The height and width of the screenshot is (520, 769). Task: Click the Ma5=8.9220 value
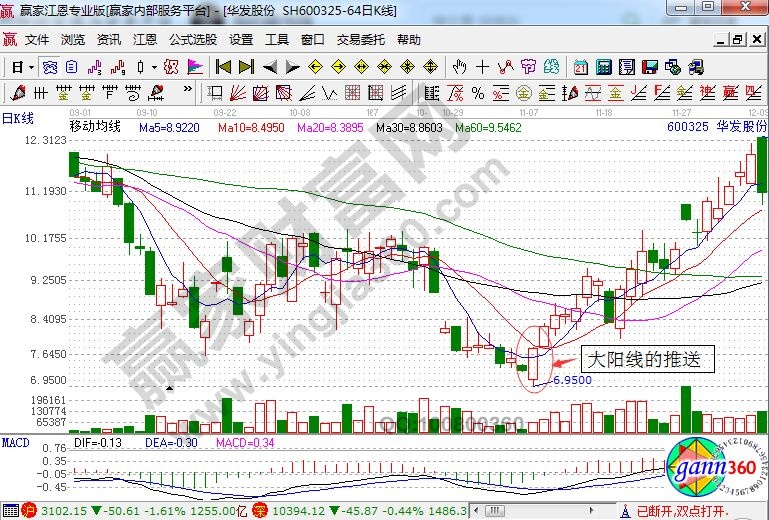pyautogui.click(x=169, y=128)
